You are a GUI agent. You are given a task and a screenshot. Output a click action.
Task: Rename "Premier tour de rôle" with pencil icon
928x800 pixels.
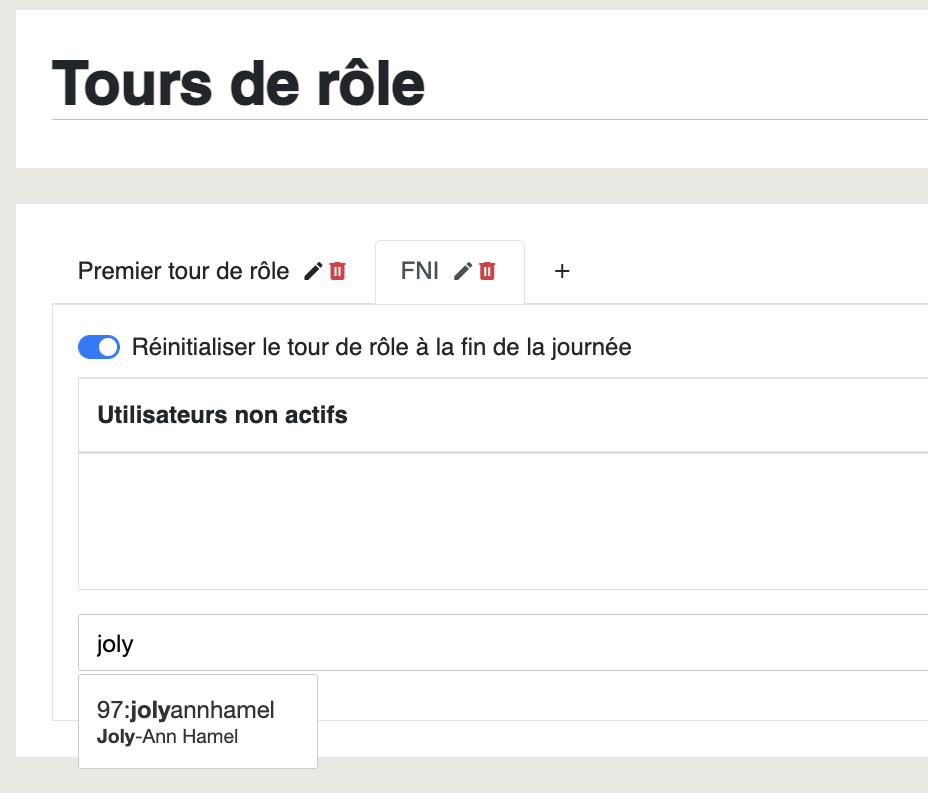tap(312, 271)
